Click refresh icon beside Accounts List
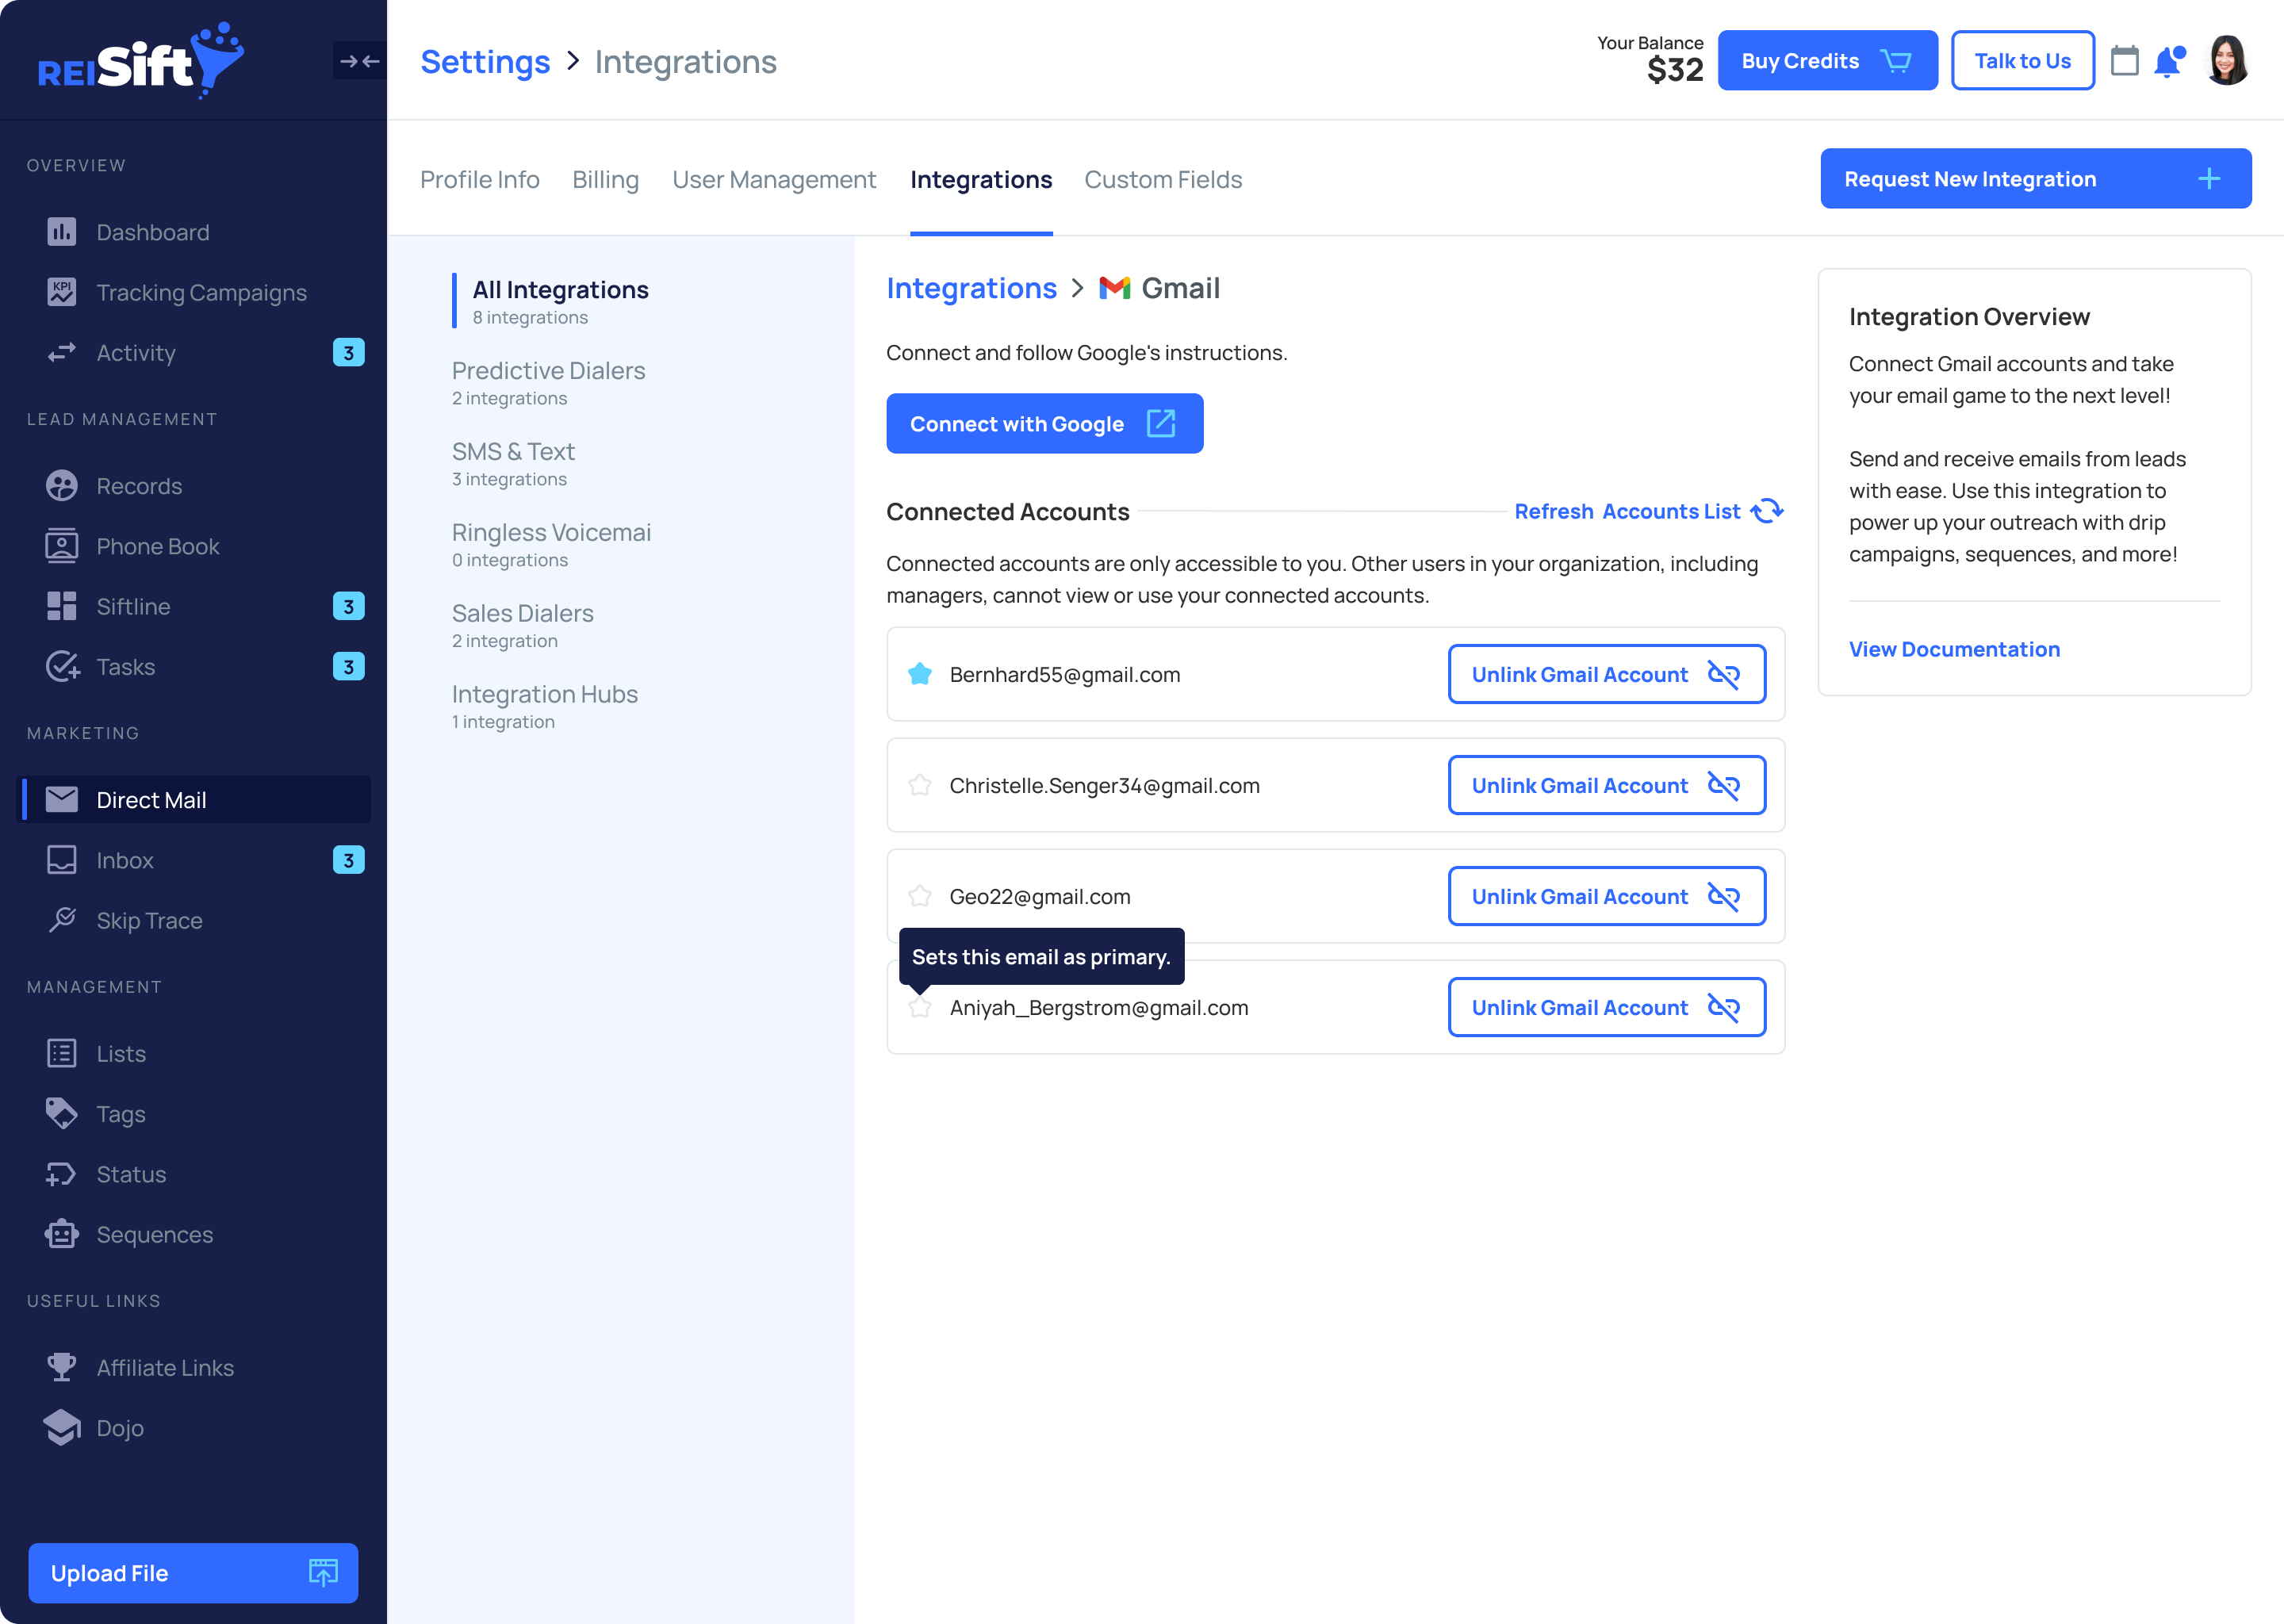This screenshot has width=2284, height=1624. click(1767, 511)
